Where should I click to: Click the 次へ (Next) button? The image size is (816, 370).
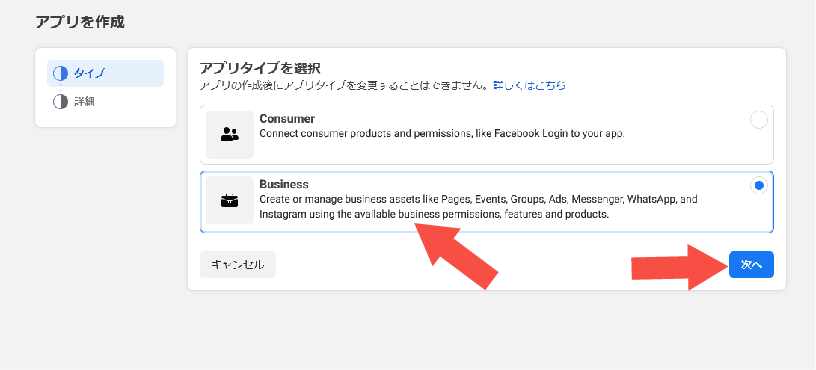click(751, 265)
